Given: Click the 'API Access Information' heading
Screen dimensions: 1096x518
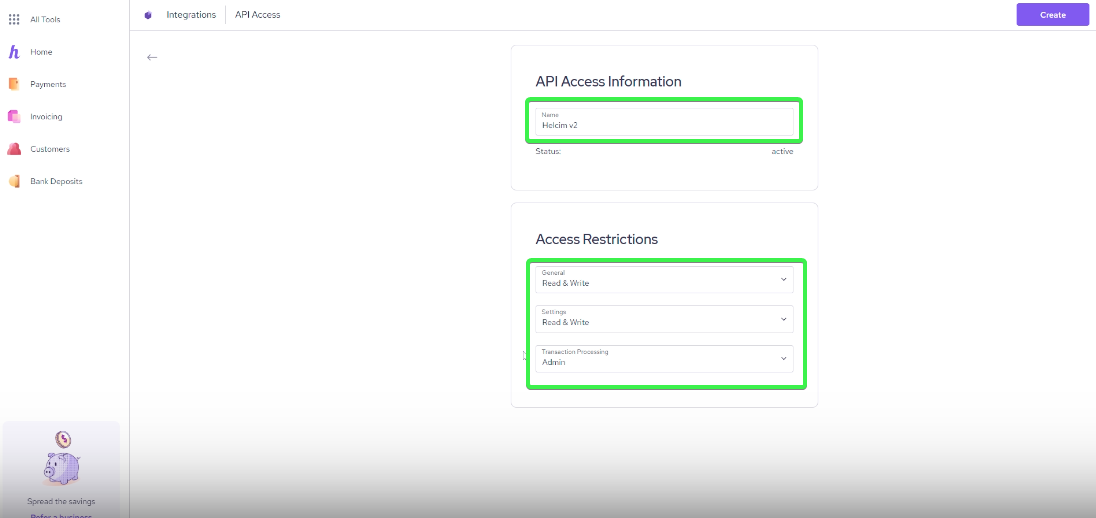Looking at the screenshot, I should [x=608, y=82].
